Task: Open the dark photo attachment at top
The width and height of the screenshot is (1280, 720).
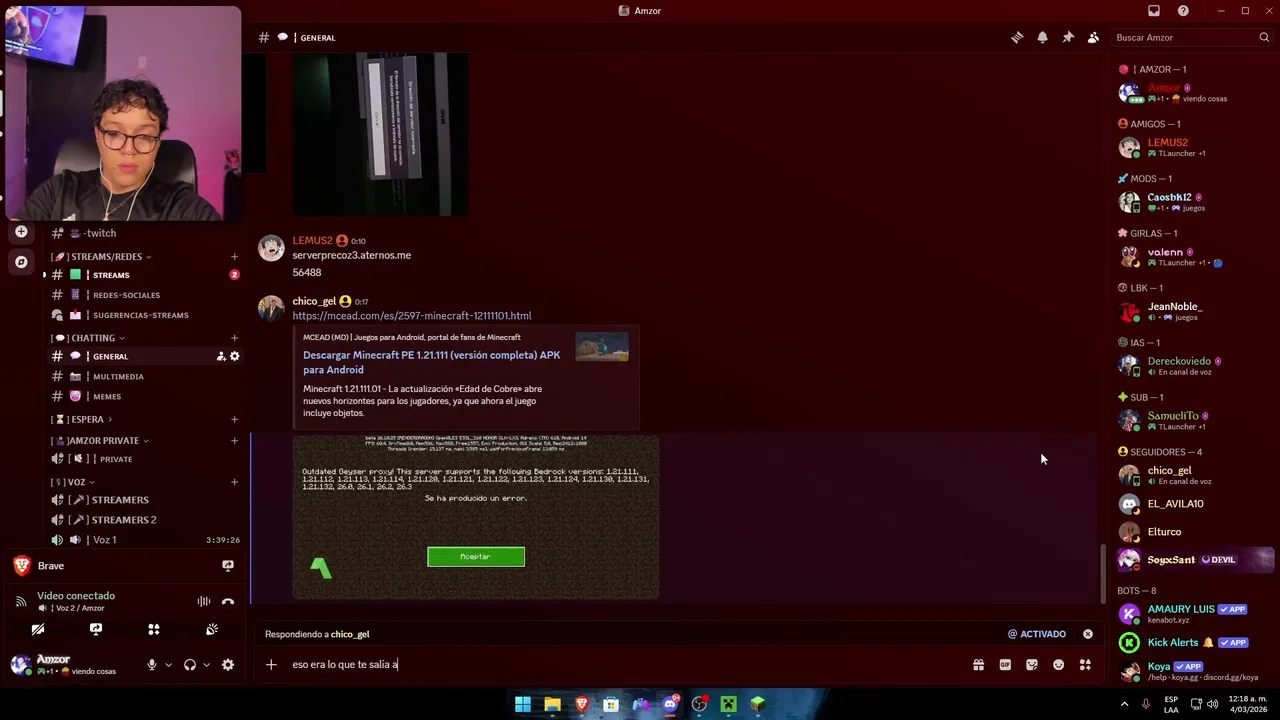Action: tap(380, 134)
